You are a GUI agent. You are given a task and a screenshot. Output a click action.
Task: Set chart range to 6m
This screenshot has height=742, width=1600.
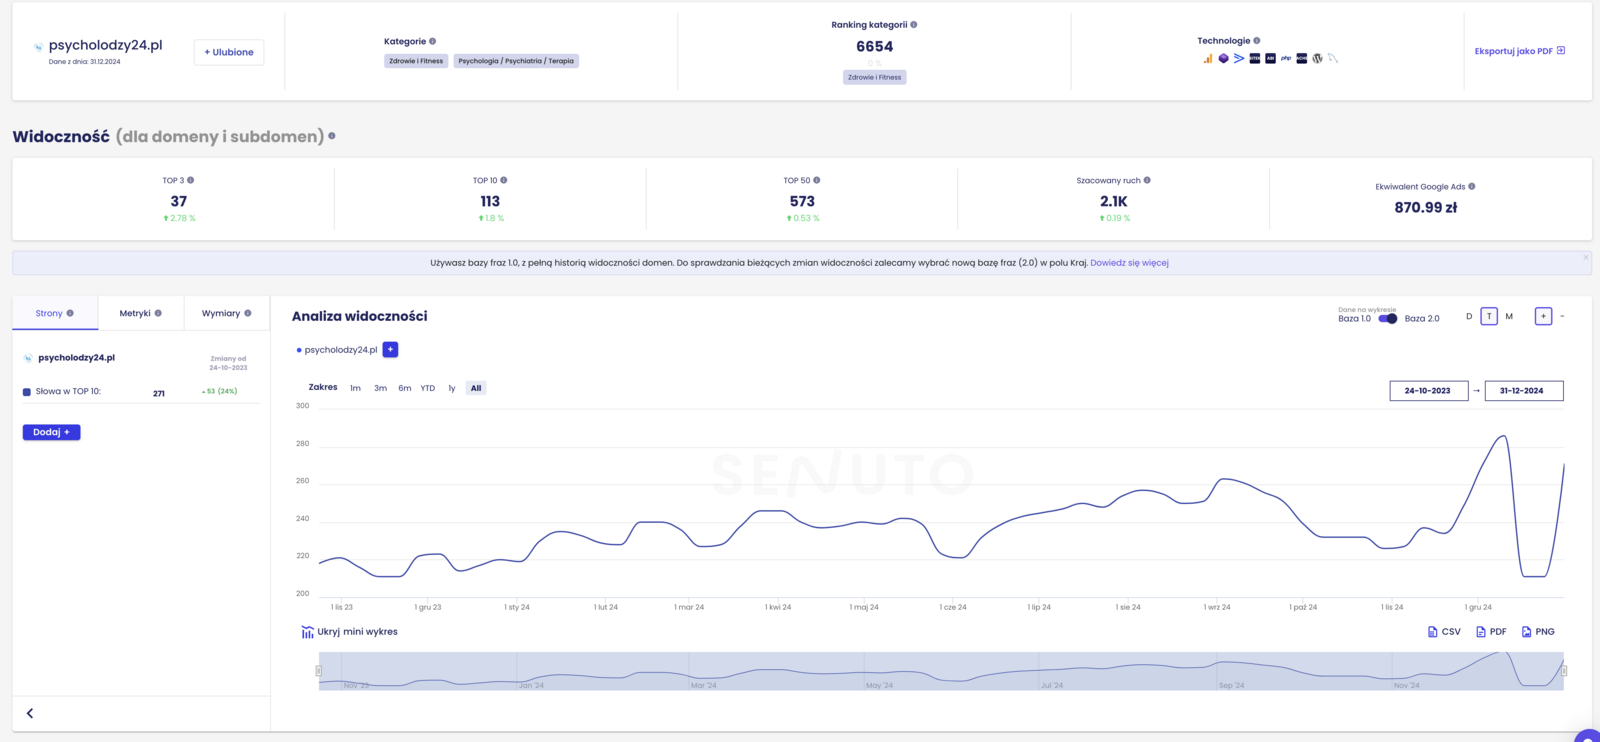(405, 388)
